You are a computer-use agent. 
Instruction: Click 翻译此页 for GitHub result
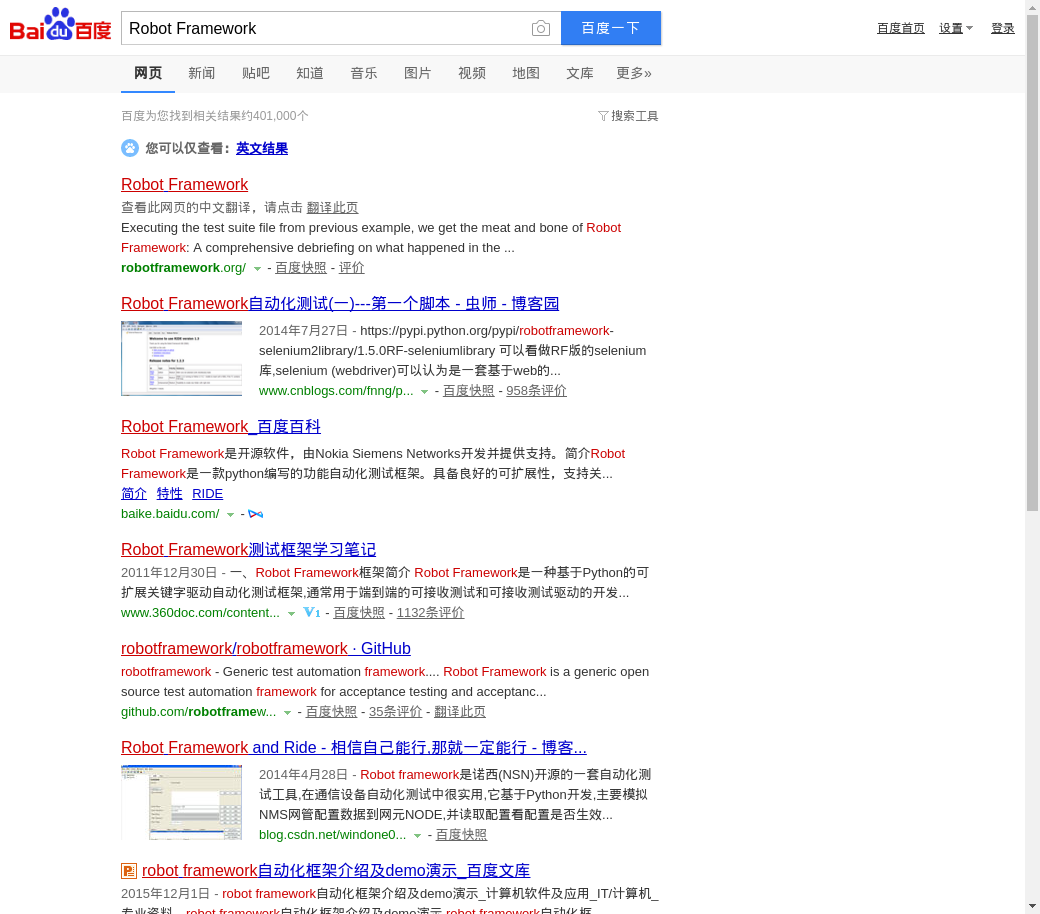(460, 712)
